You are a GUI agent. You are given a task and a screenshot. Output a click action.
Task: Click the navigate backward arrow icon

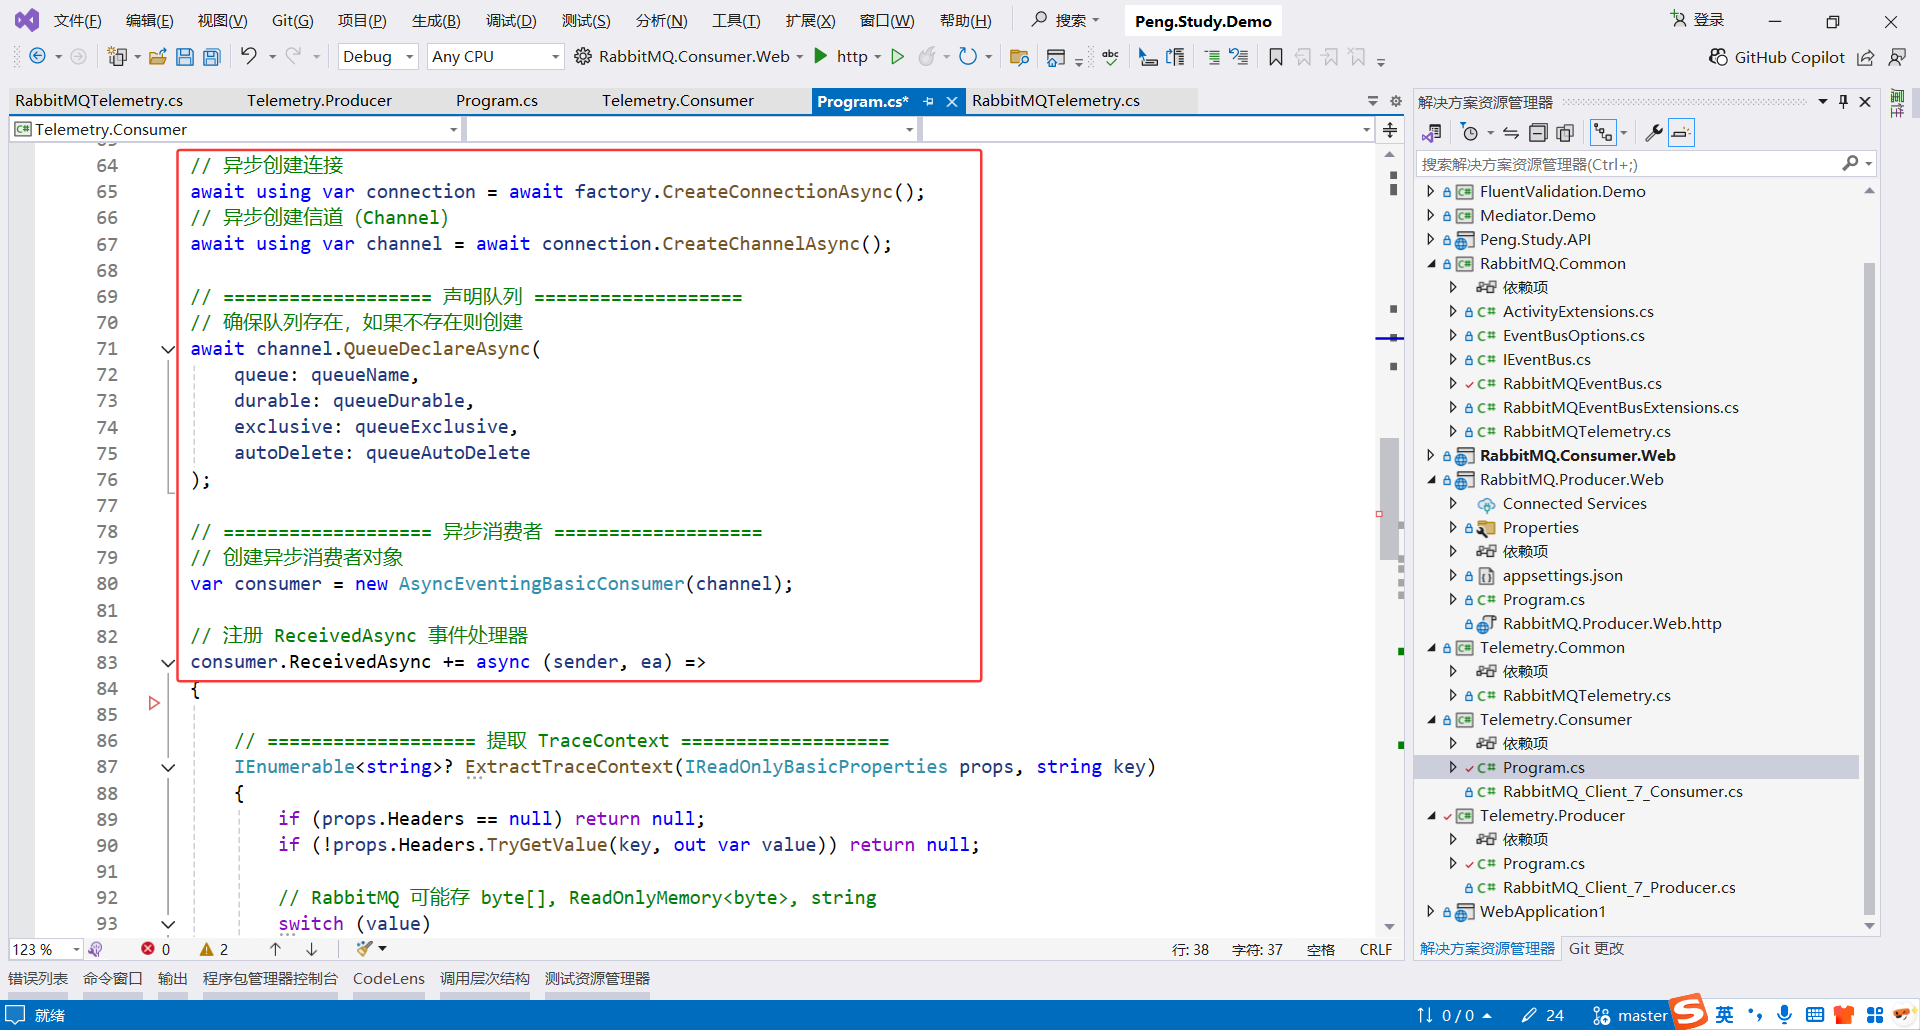[37, 56]
